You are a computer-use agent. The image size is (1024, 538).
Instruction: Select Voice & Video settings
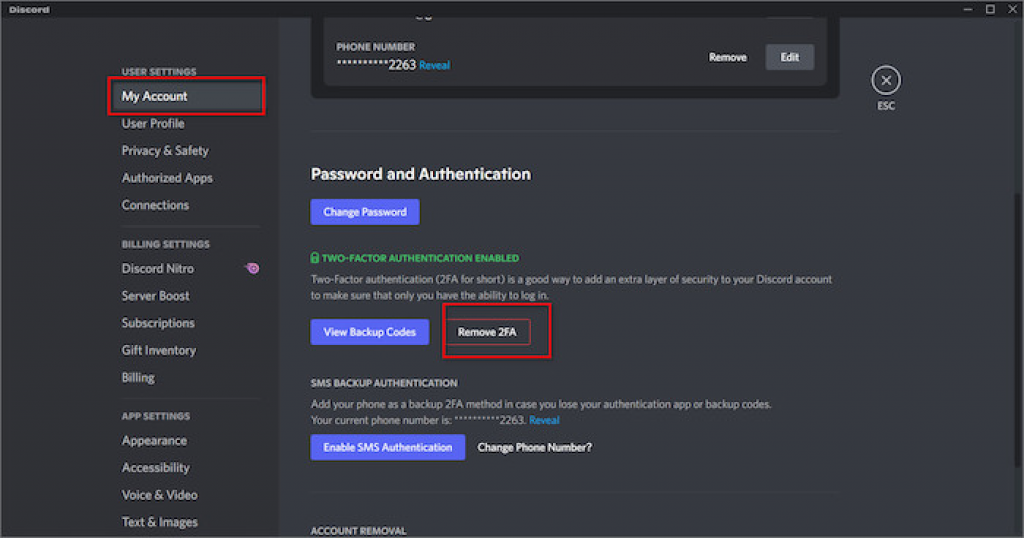[159, 495]
